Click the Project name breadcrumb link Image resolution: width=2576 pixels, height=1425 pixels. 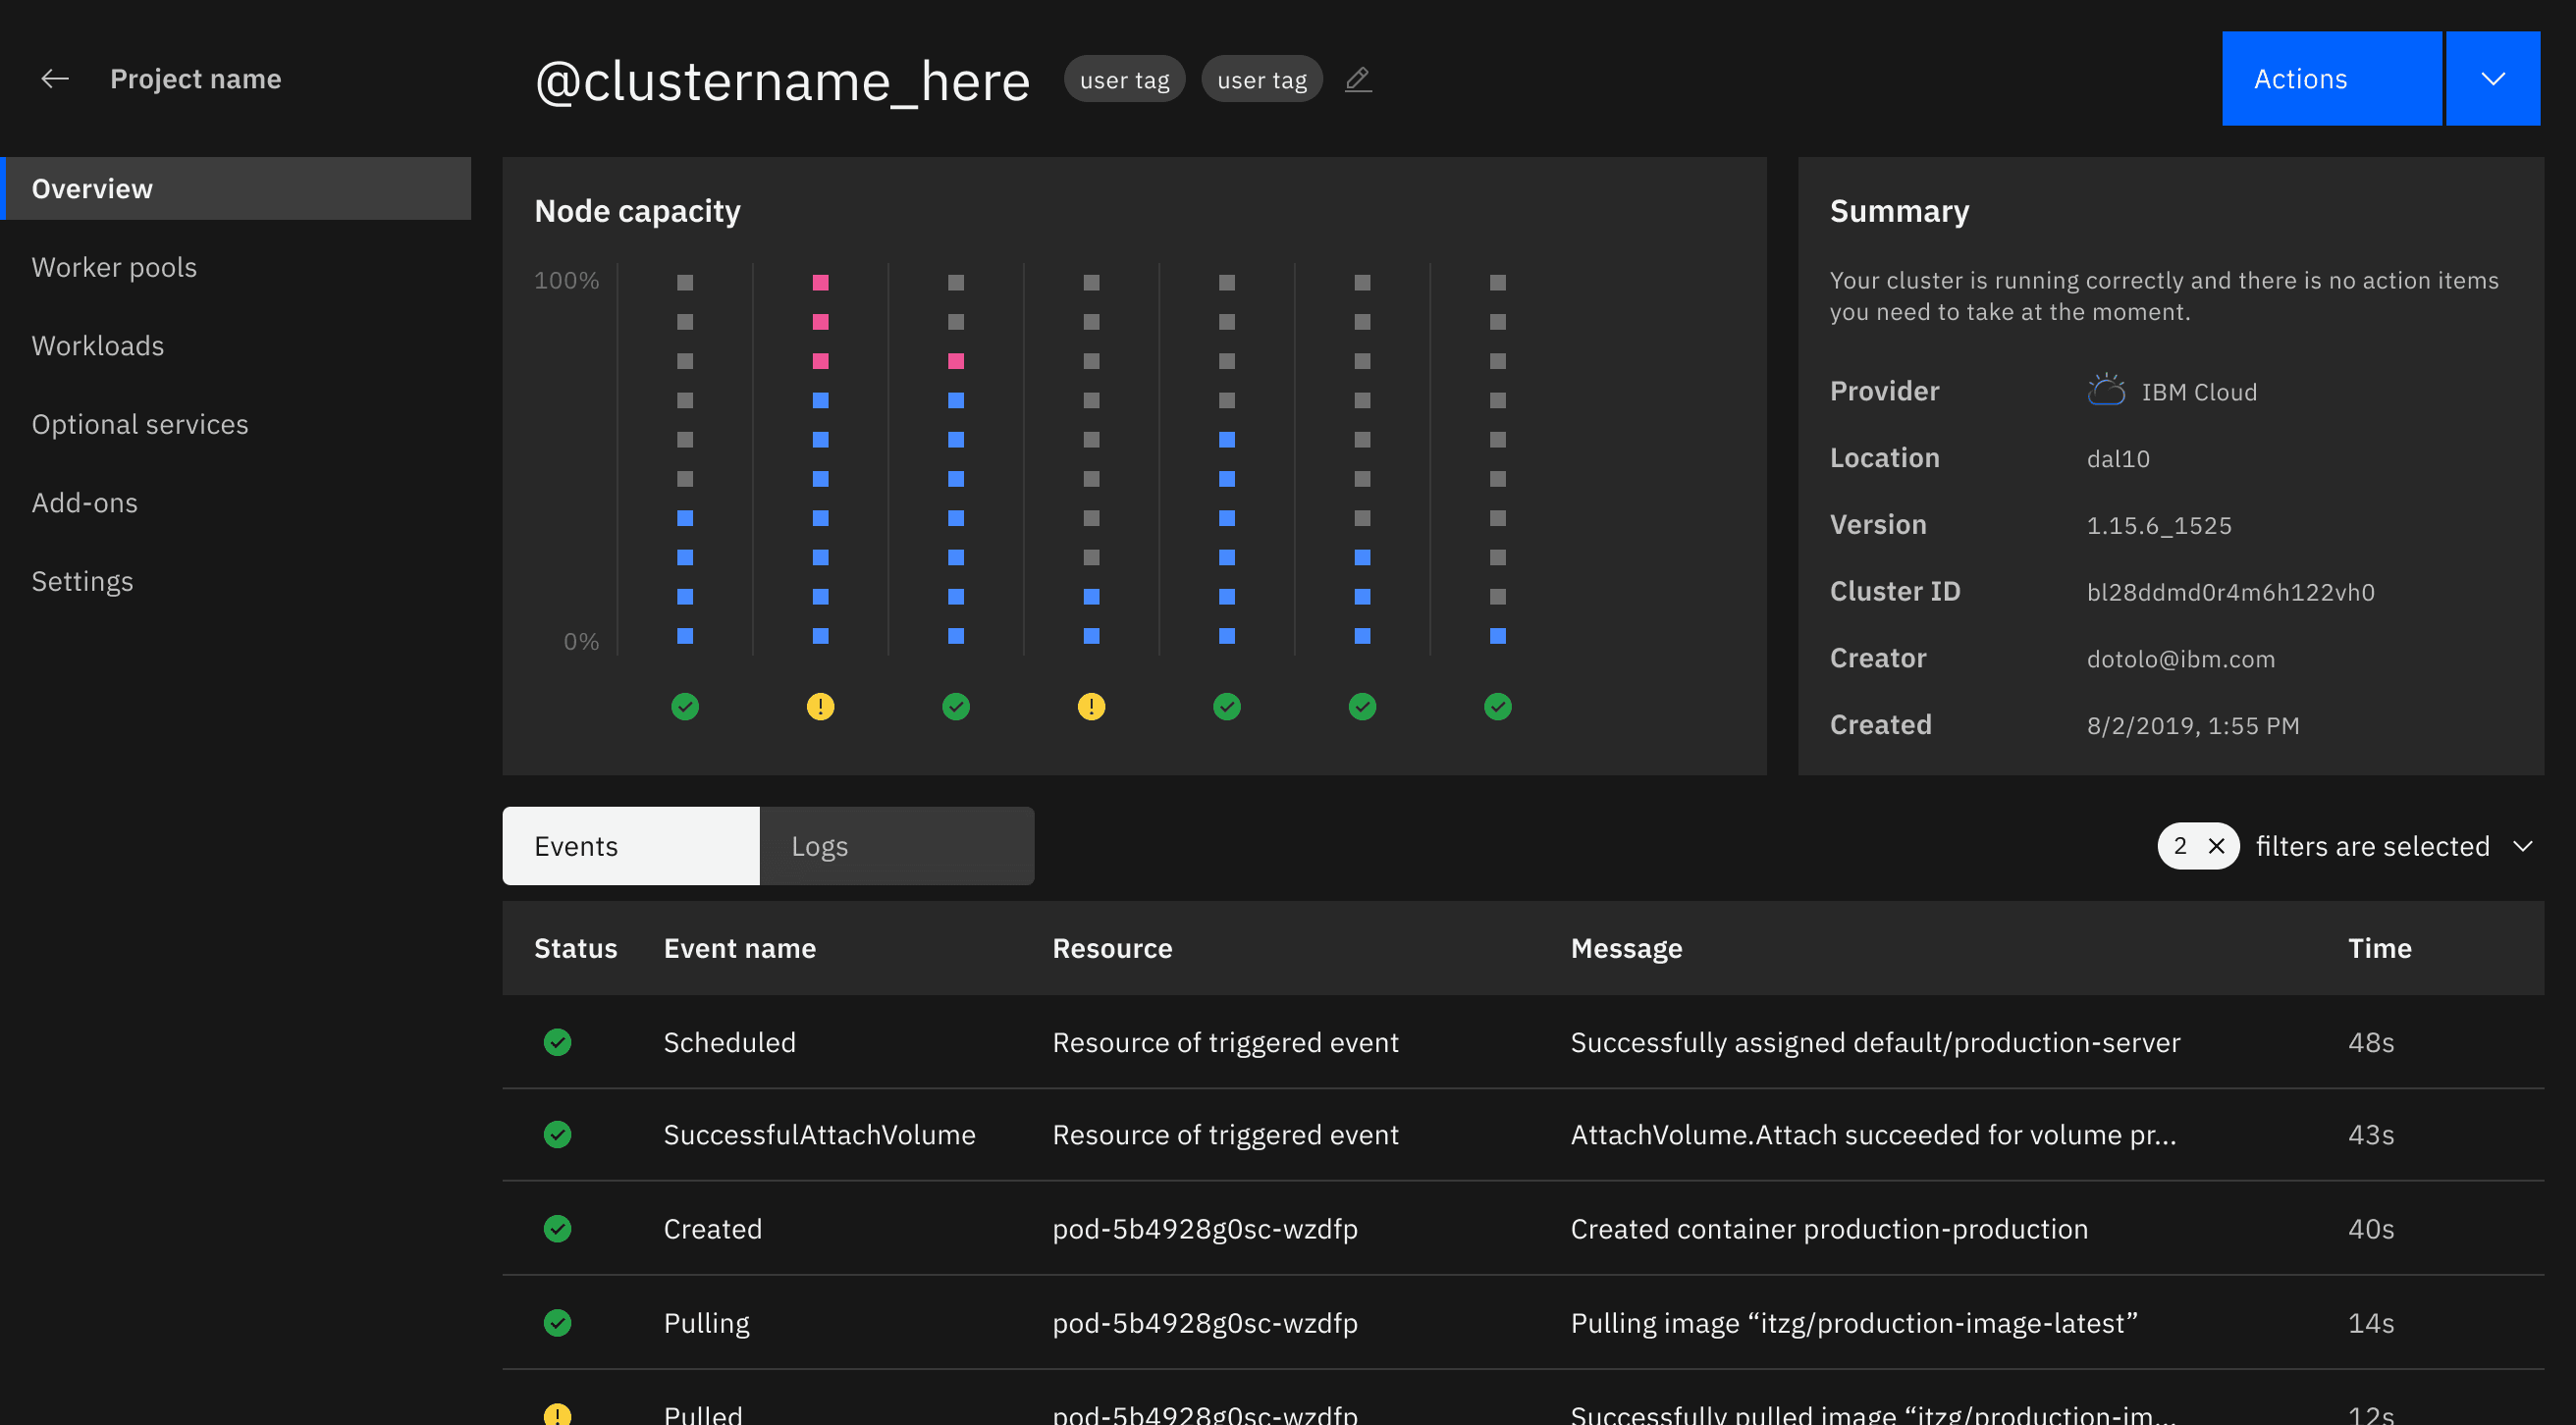coord(196,78)
